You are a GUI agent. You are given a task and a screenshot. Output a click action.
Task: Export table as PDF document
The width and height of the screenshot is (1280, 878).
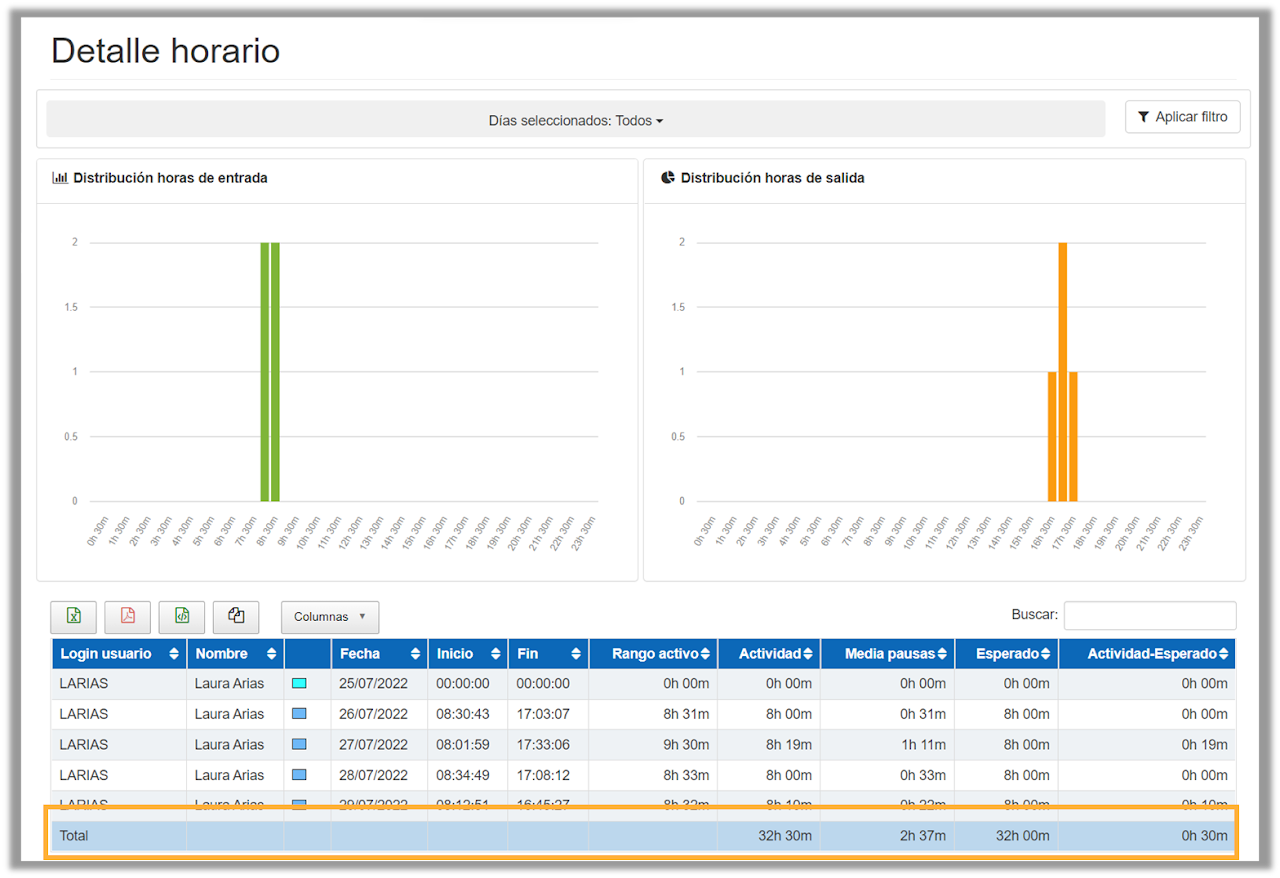[128, 617]
